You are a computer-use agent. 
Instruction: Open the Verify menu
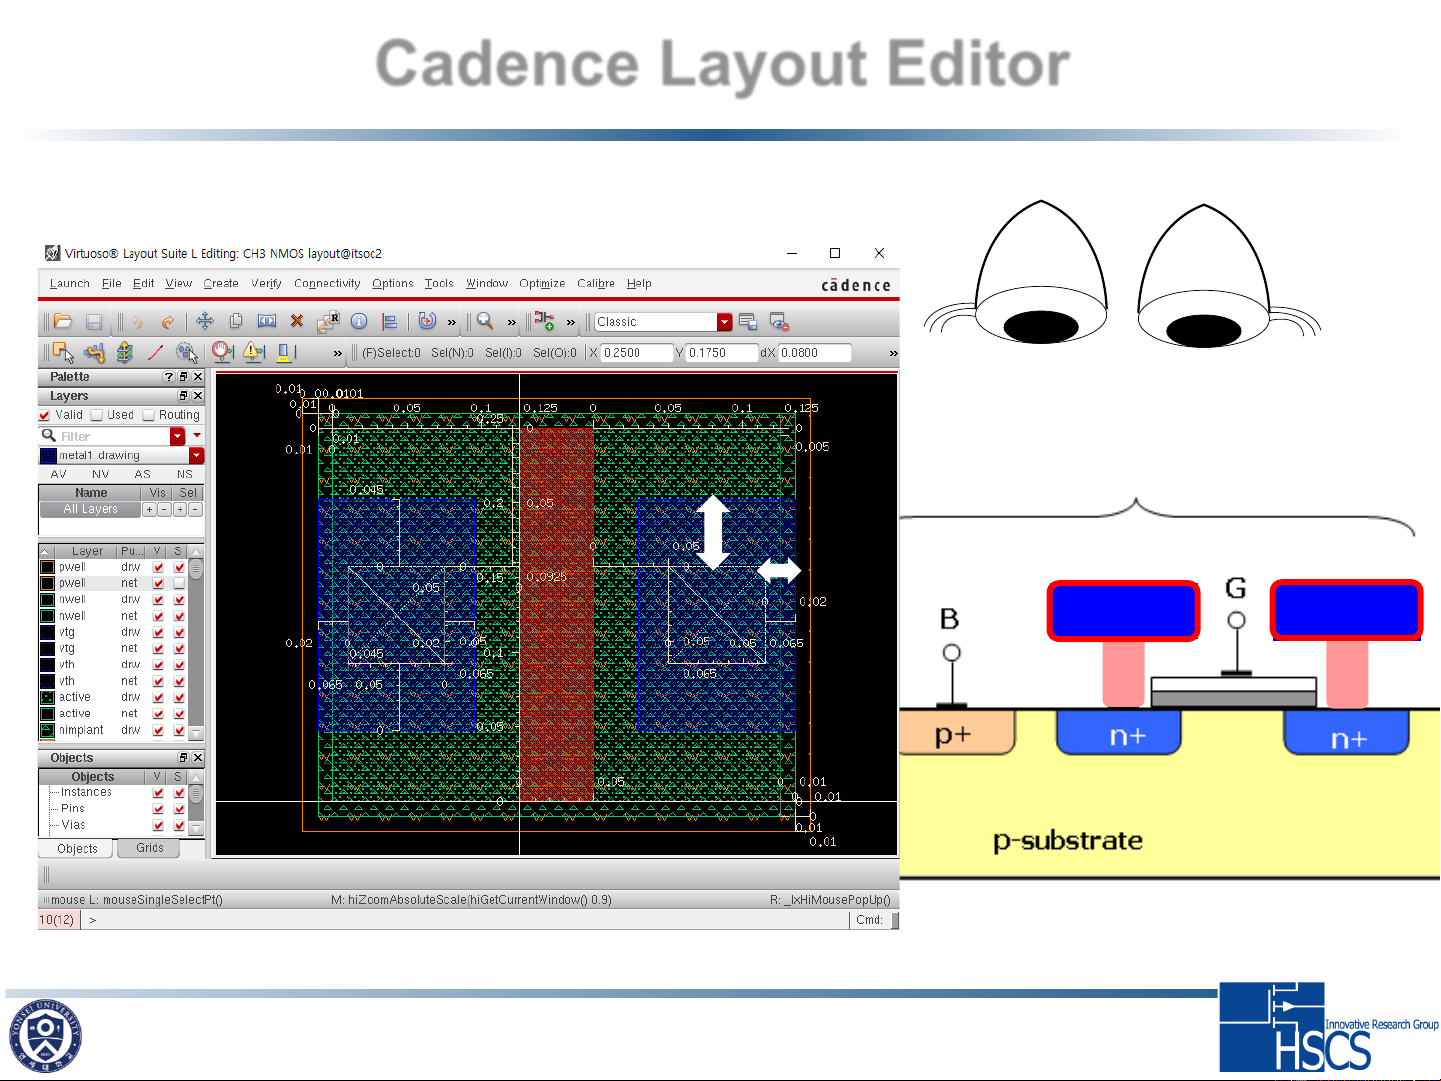[x=266, y=284]
